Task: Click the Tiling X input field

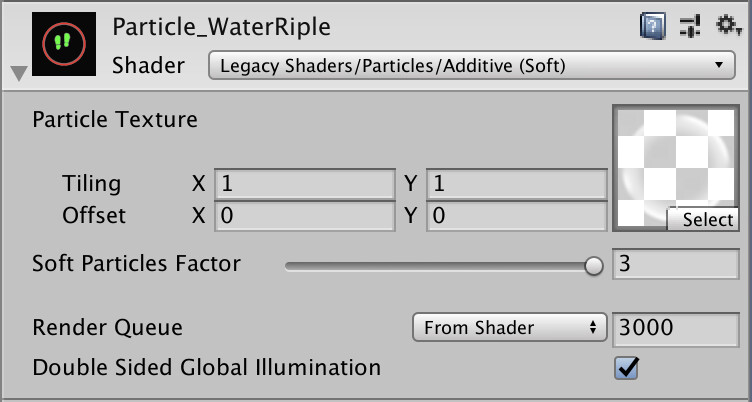Action: coord(305,184)
